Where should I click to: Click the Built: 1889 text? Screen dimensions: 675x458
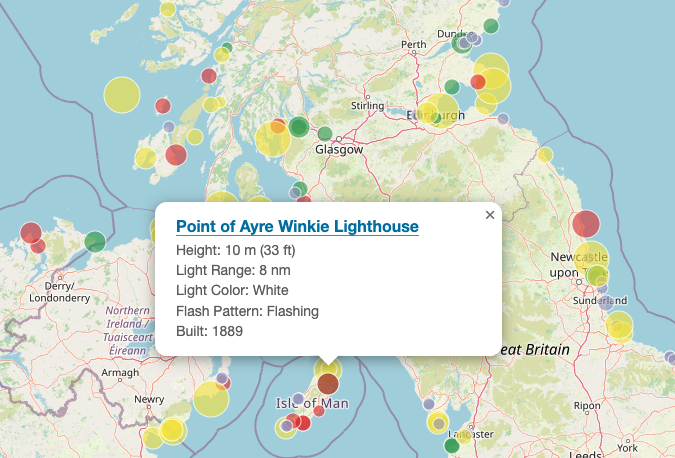tap(210, 331)
